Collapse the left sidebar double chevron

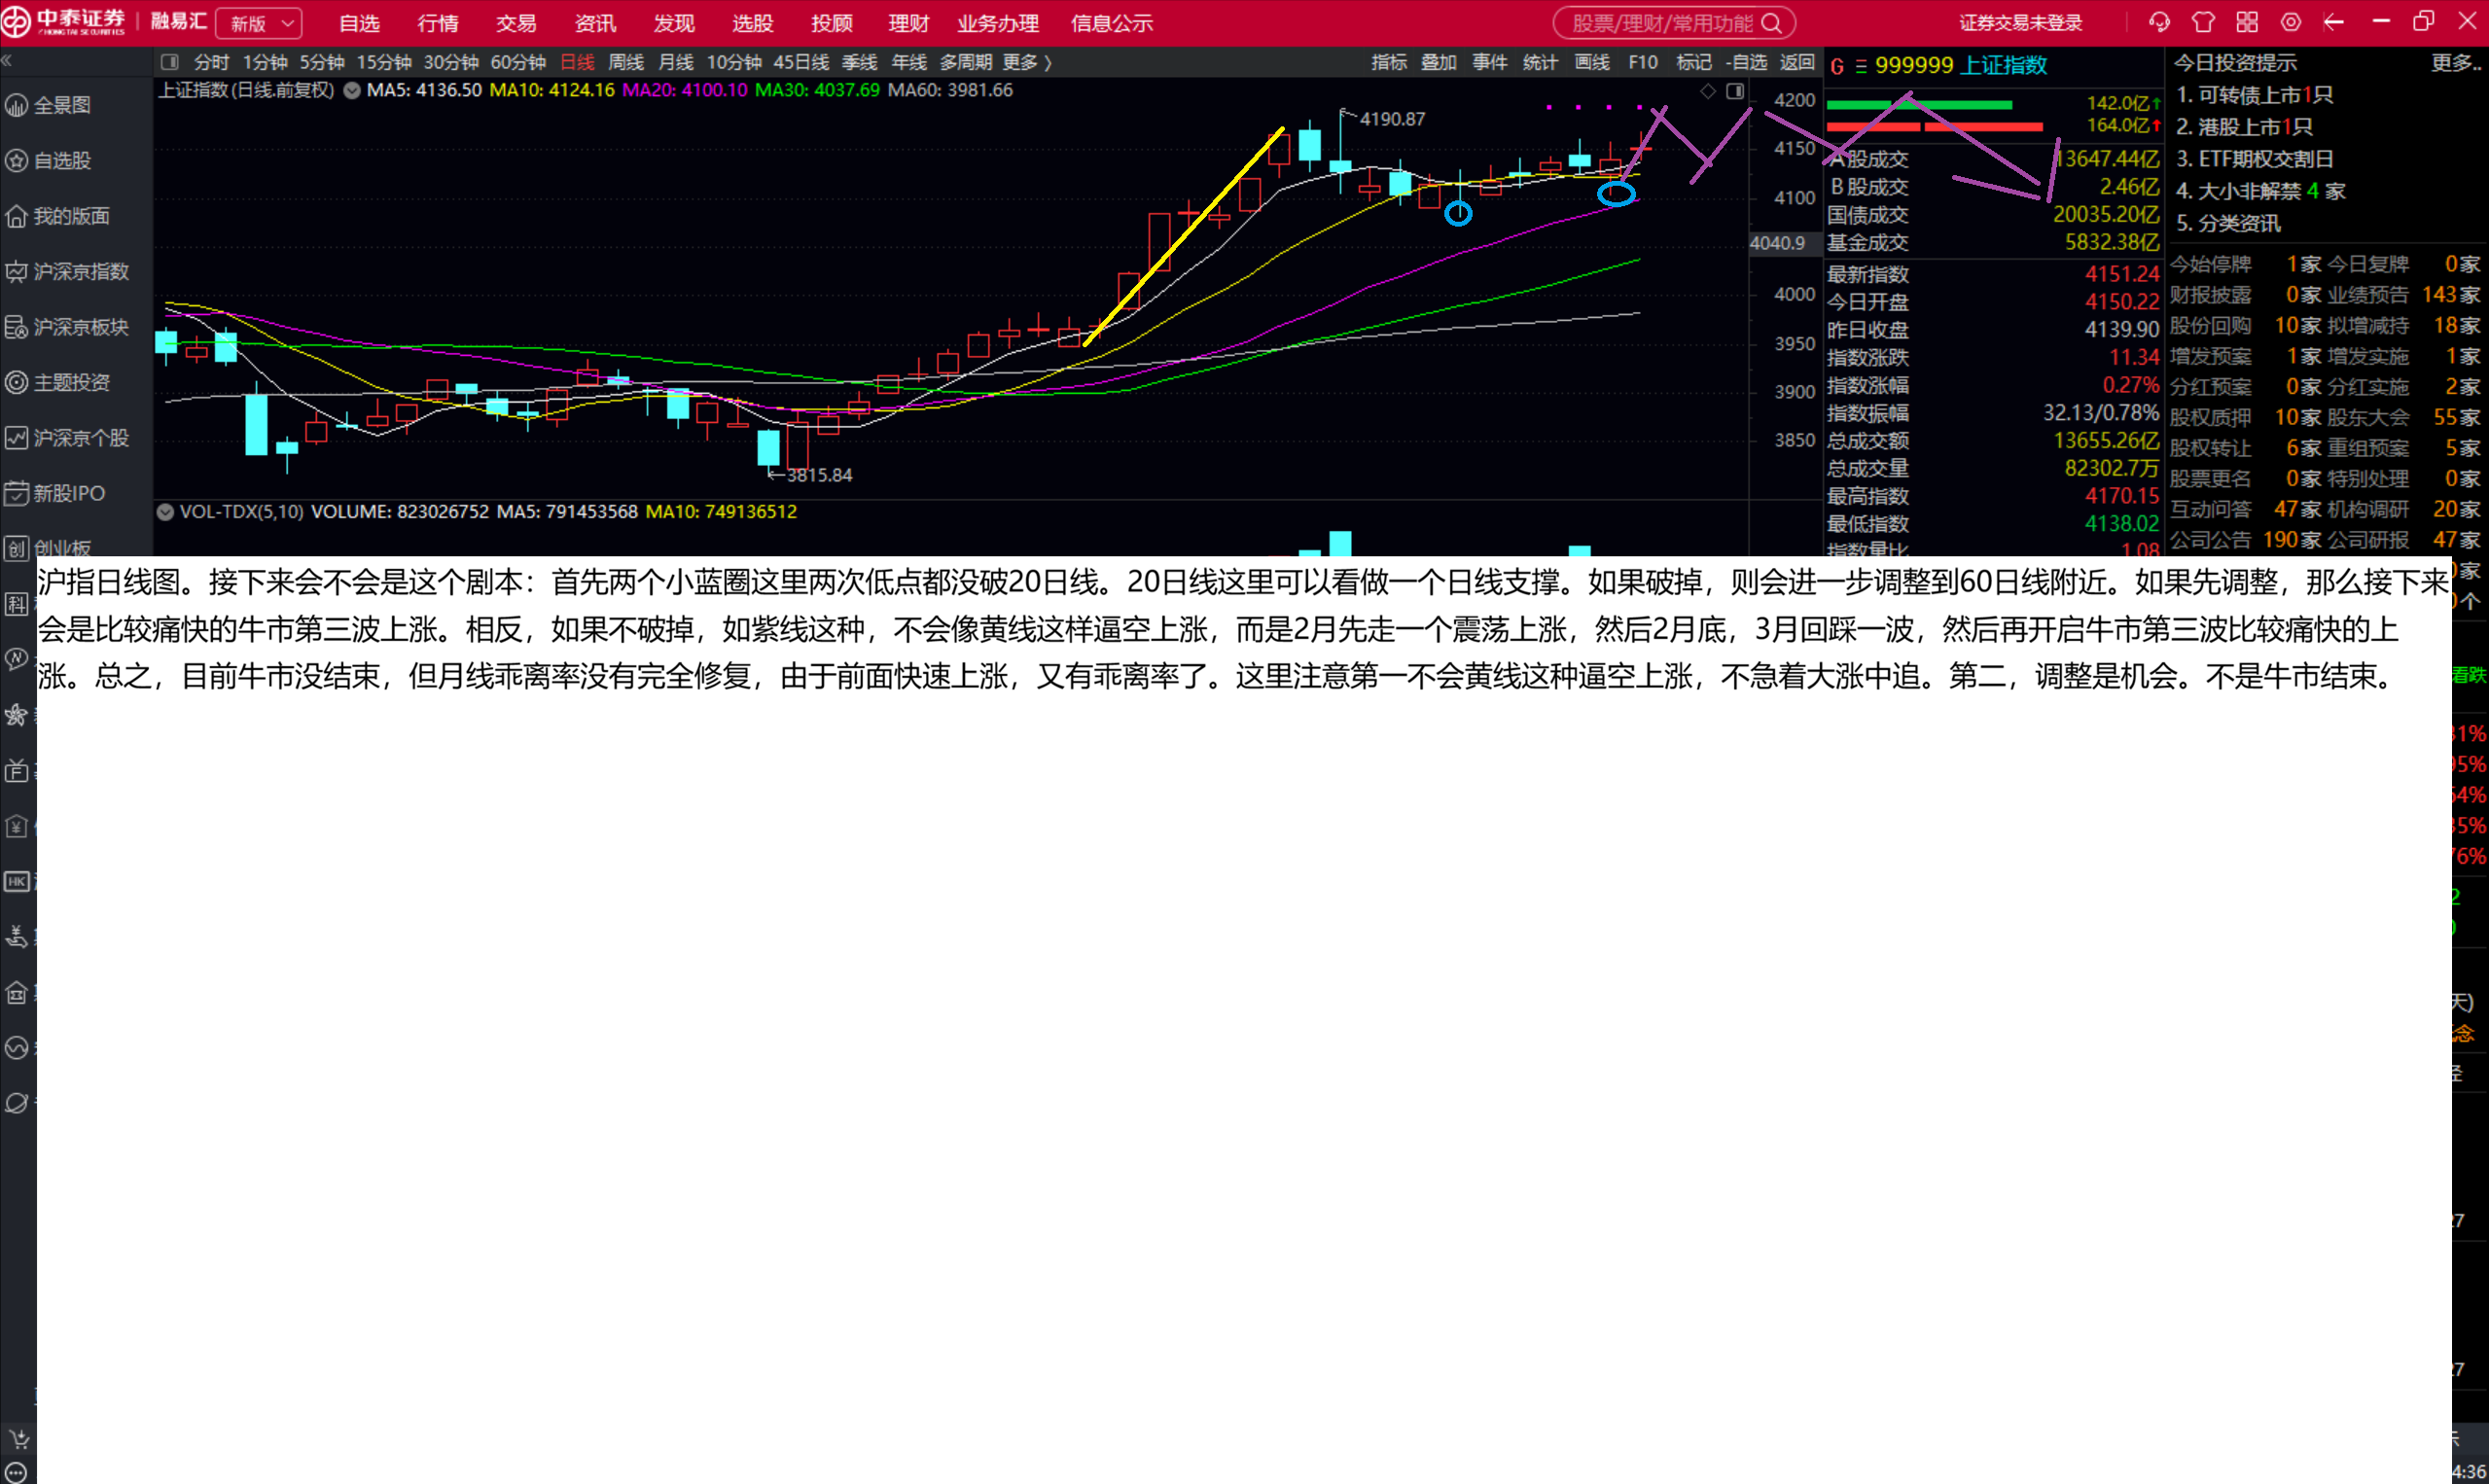7,61
